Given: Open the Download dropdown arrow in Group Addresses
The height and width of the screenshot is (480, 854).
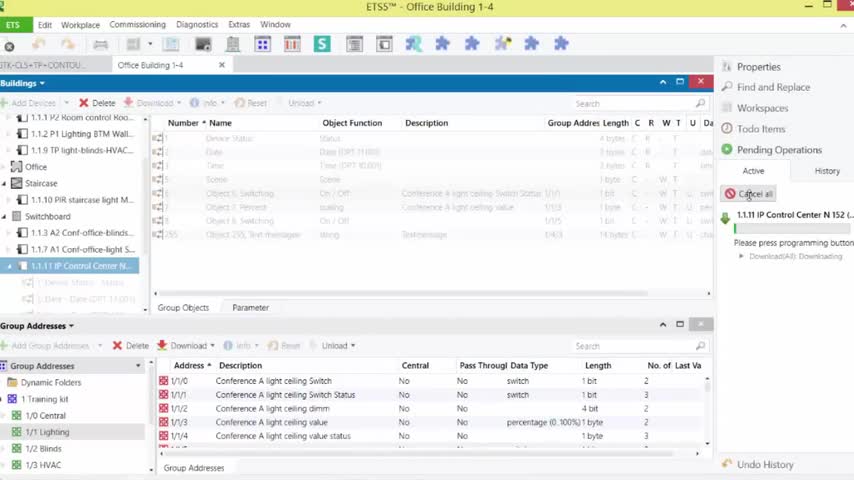Looking at the screenshot, I should [x=212, y=346].
